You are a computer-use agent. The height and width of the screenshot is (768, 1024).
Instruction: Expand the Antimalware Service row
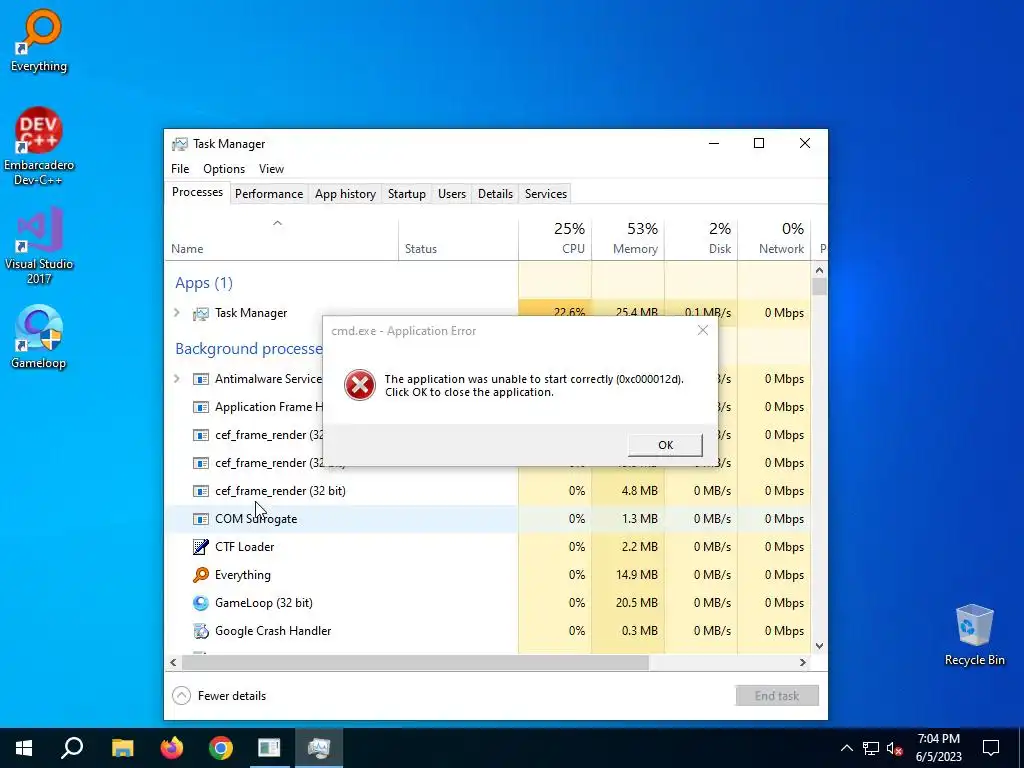click(x=177, y=379)
